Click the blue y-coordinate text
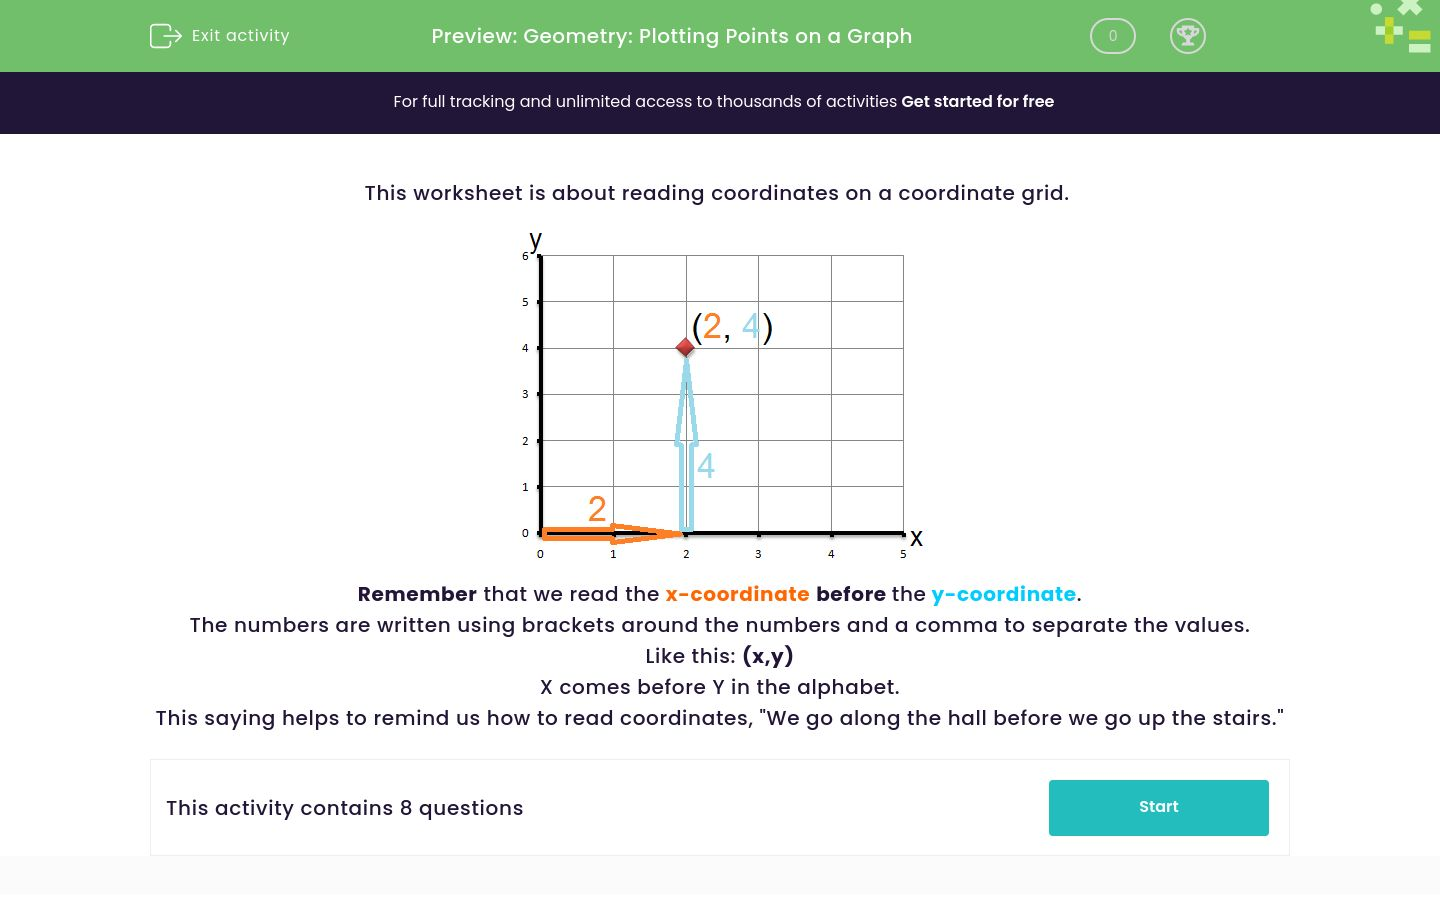The width and height of the screenshot is (1440, 900). (1003, 594)
